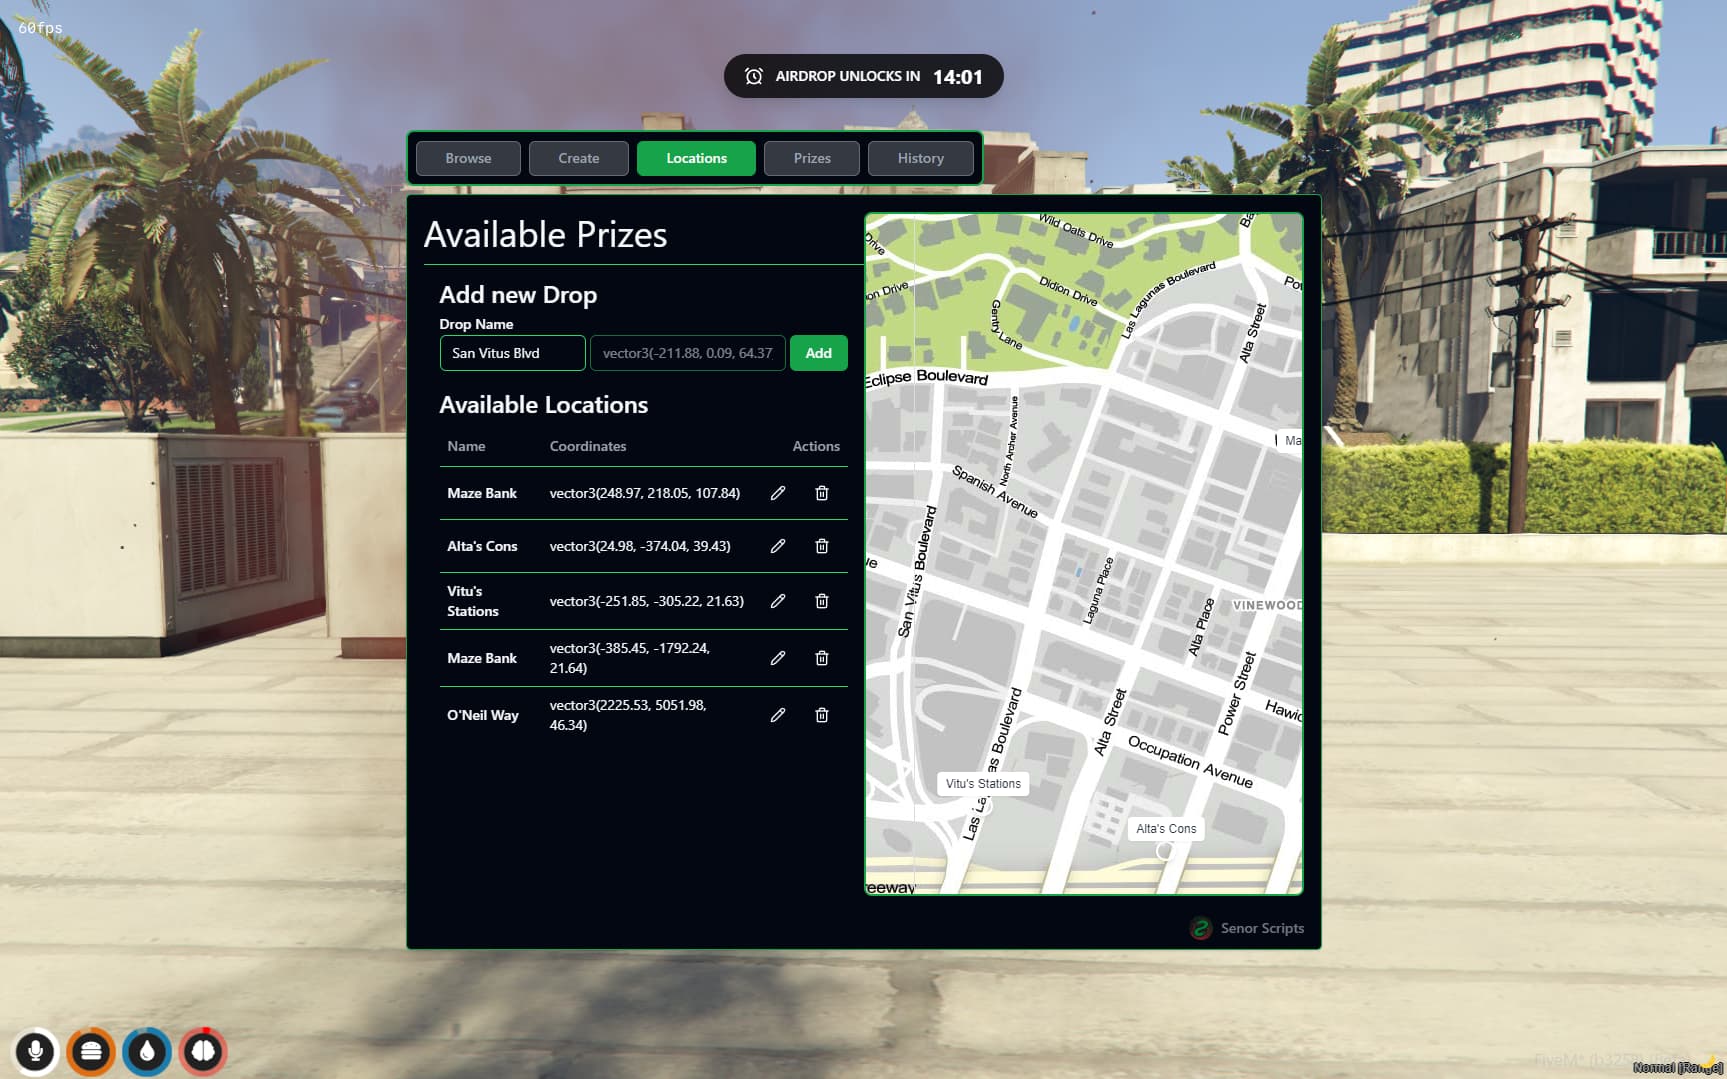Screen dimensions: 1727x1079
Task: Select coordinates vector3(2225.53, 5051.98, 46.34)
Action: (628, 715)
